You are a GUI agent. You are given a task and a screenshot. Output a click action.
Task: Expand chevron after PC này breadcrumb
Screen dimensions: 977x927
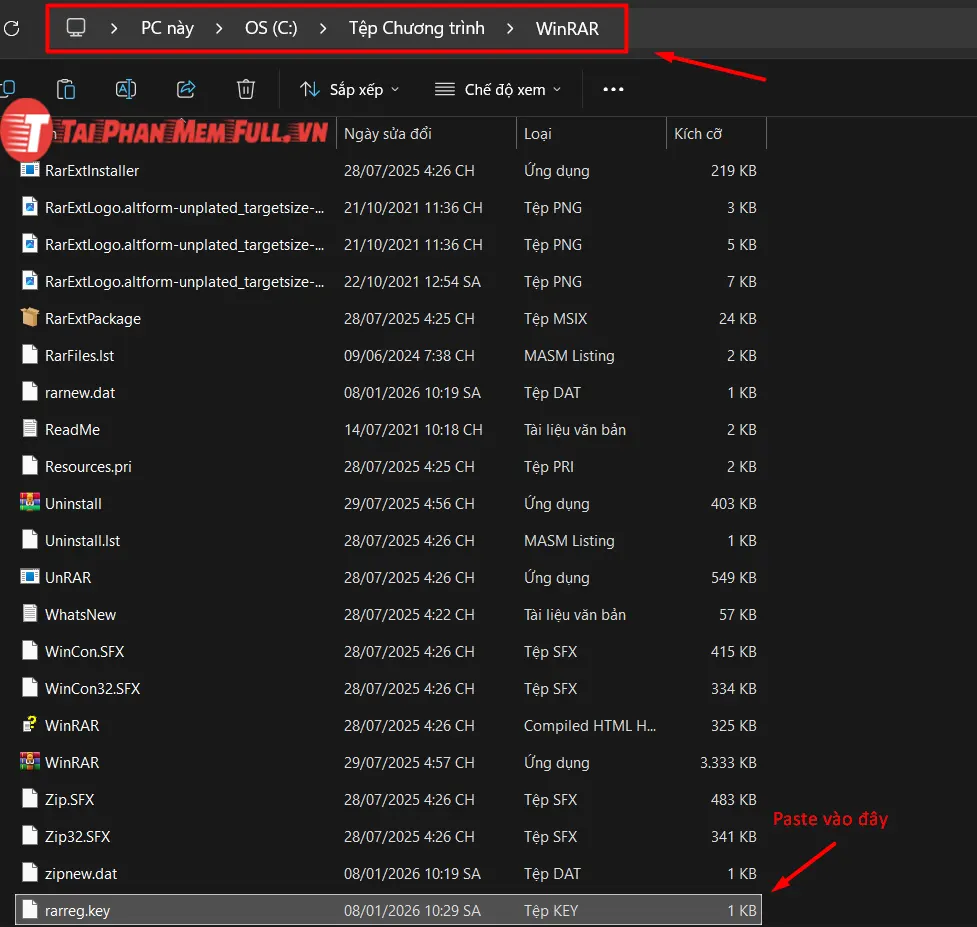point(219,28)
